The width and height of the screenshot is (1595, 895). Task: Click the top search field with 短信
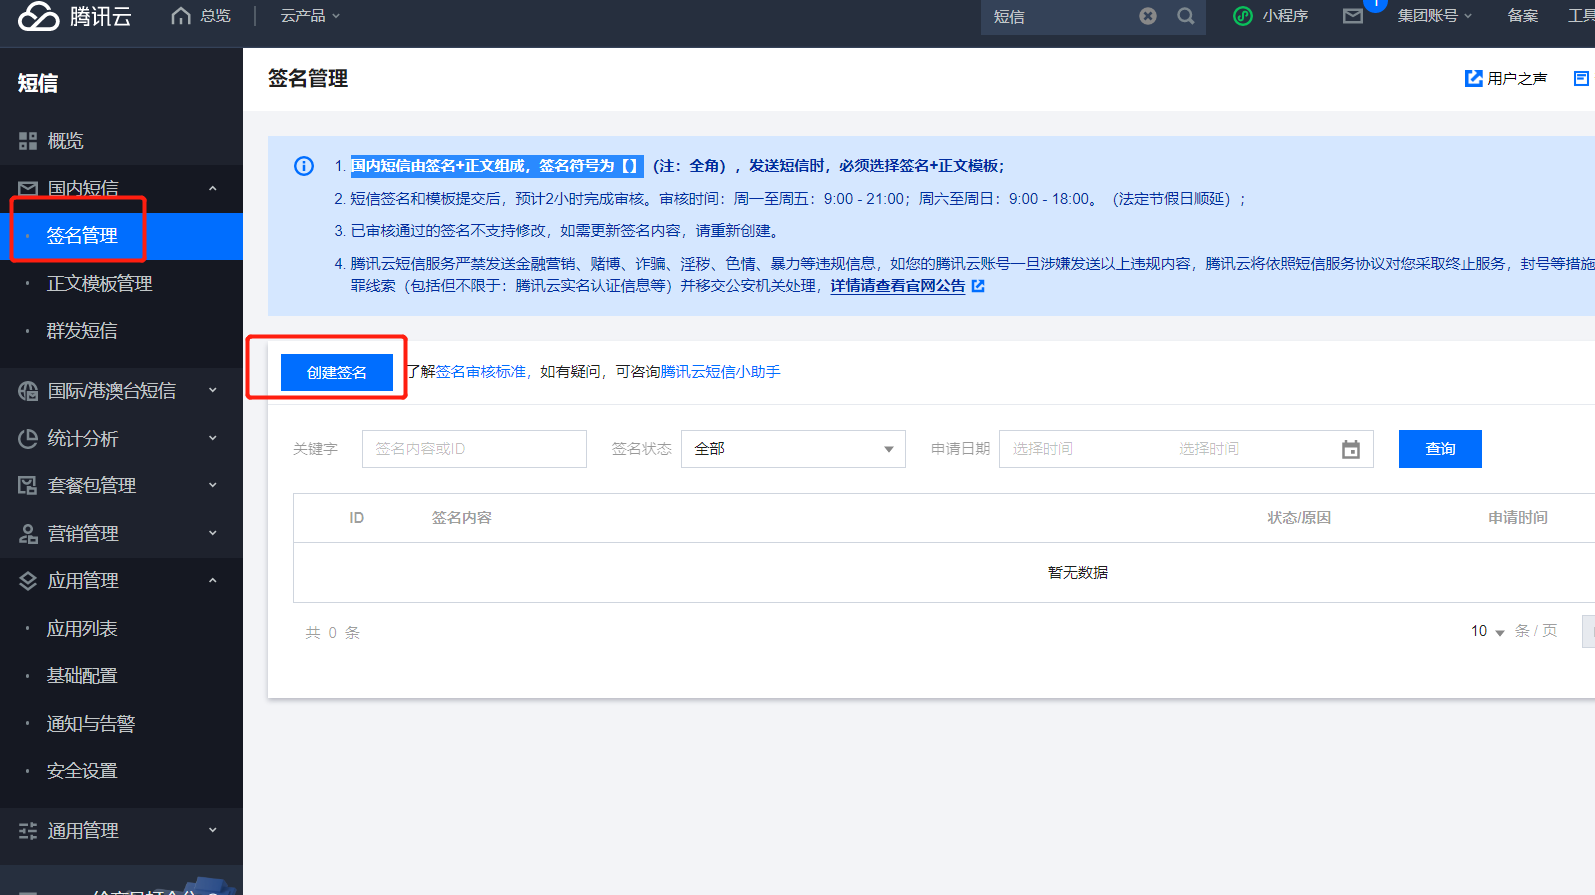pyautogui.click(x=1060, y=16)
